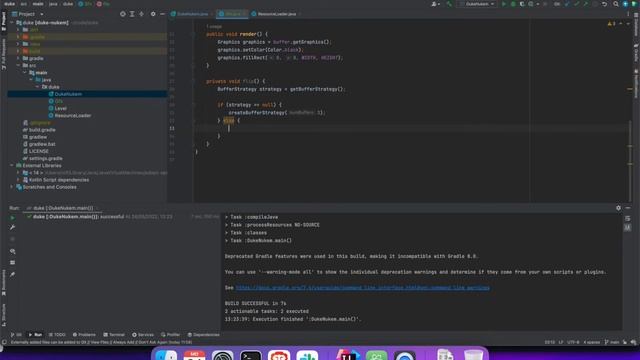This screenshot has height=360, width=640.
Task: Click the soft-wrap icon beside console output
Action: [627, 219]
